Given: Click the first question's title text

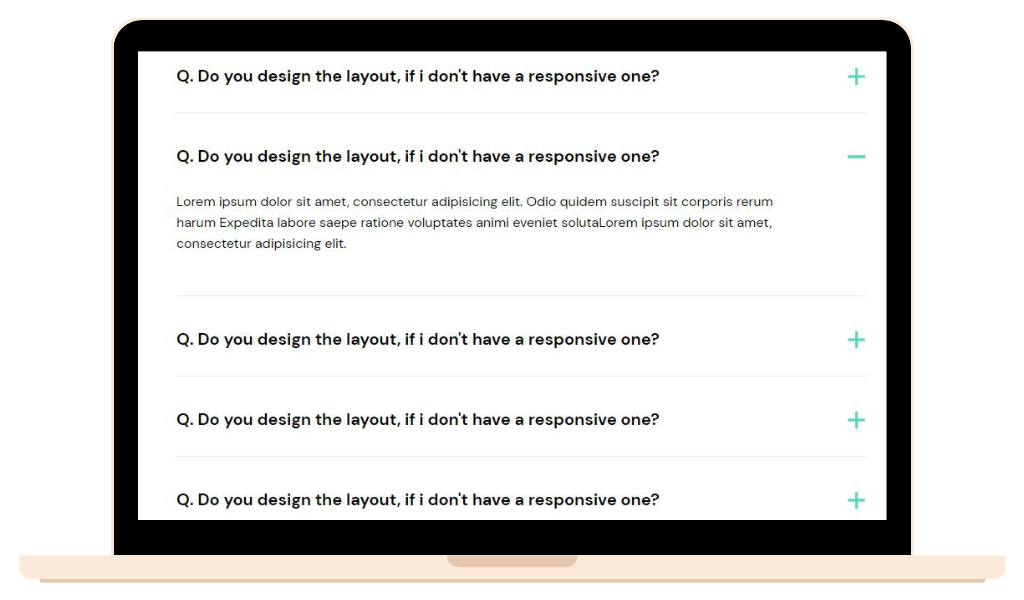Looking at the screenshot, I should (x=417, y=77).
